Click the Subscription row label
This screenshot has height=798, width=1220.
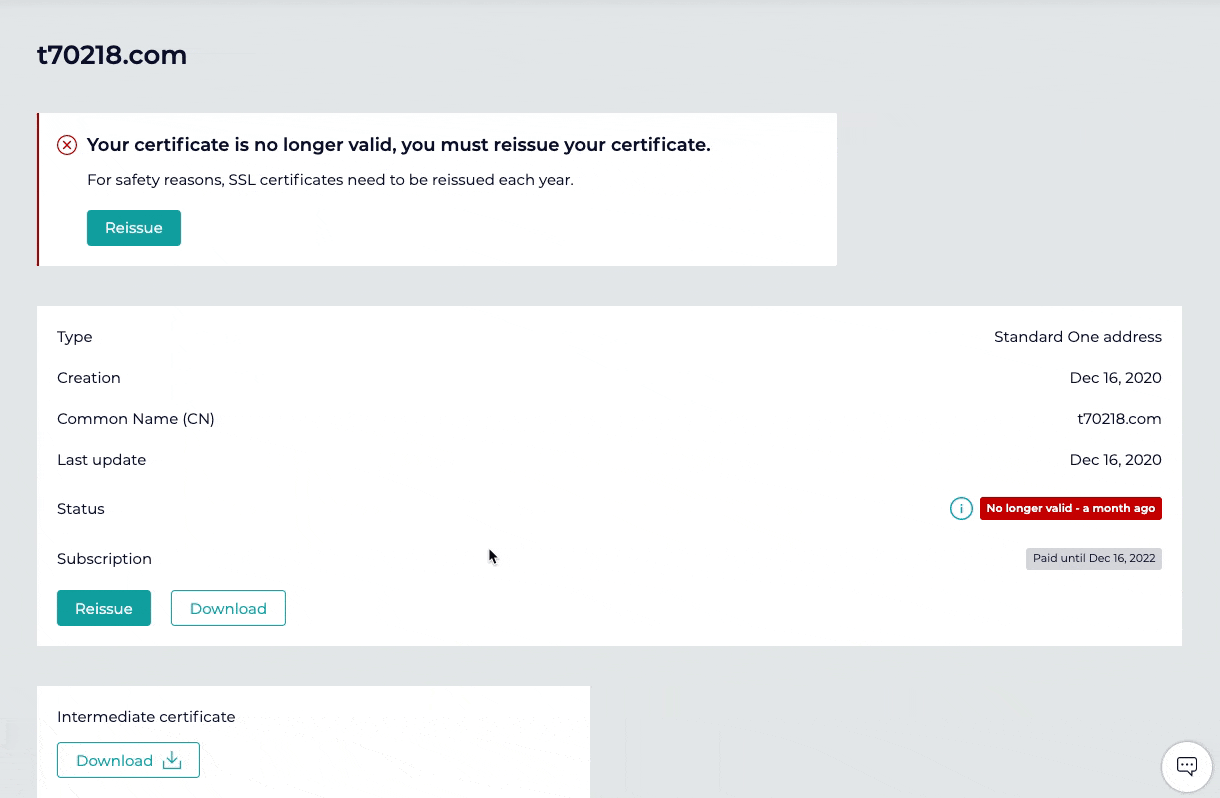[104, 559]
